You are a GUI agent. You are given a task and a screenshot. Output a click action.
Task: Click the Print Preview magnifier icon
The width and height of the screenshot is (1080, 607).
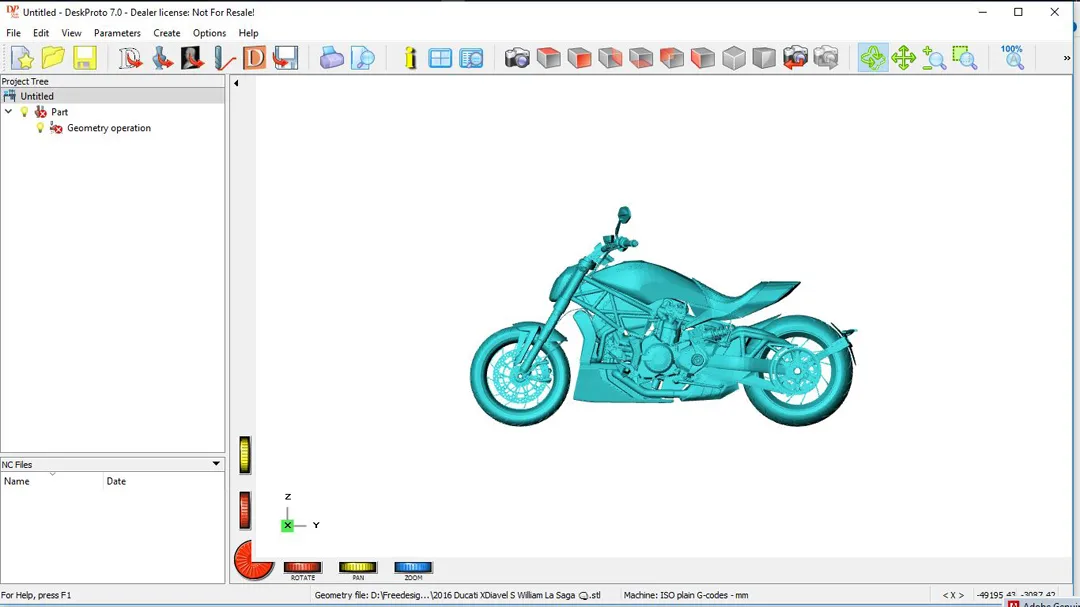[x=362, y=58]
